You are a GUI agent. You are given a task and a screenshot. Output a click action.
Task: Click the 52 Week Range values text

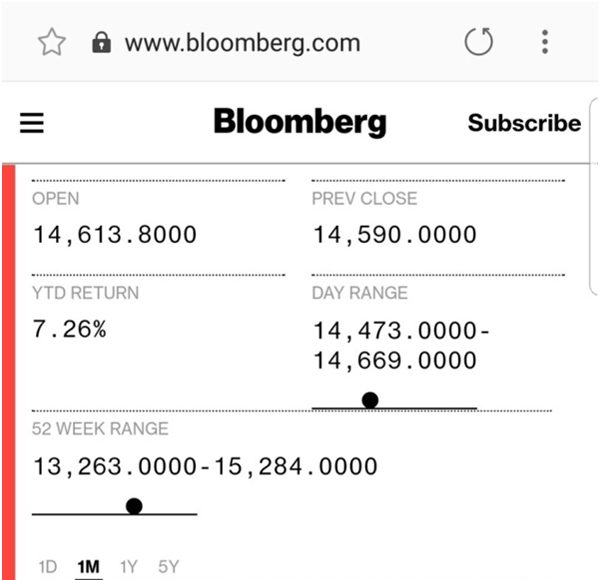pos(206,466)
